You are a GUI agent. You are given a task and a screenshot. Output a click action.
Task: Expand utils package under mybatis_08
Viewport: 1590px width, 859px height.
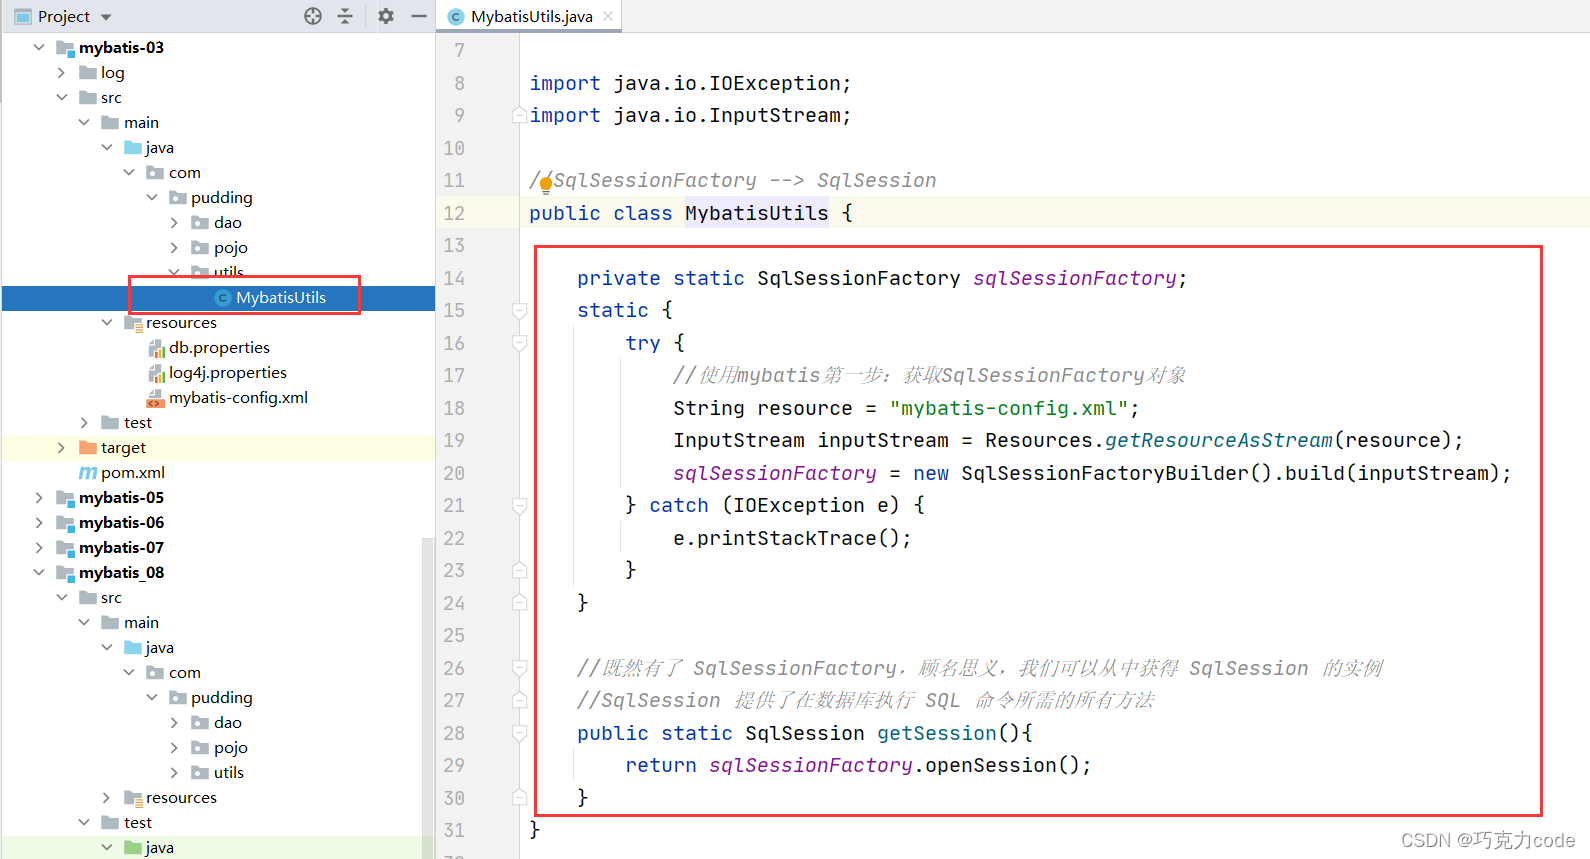click(174, 772)
